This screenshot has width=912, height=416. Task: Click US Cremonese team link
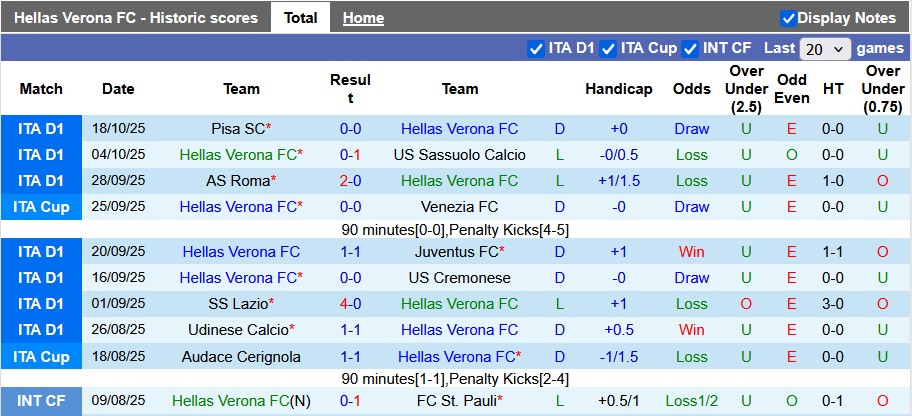459,278
